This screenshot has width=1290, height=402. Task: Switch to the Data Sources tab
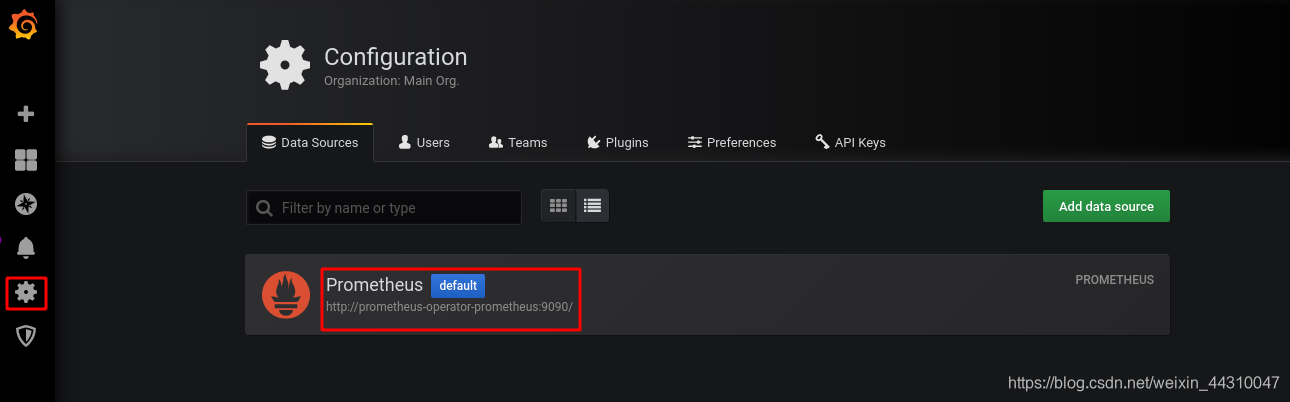pyautogui.click(x=310, y=143)
